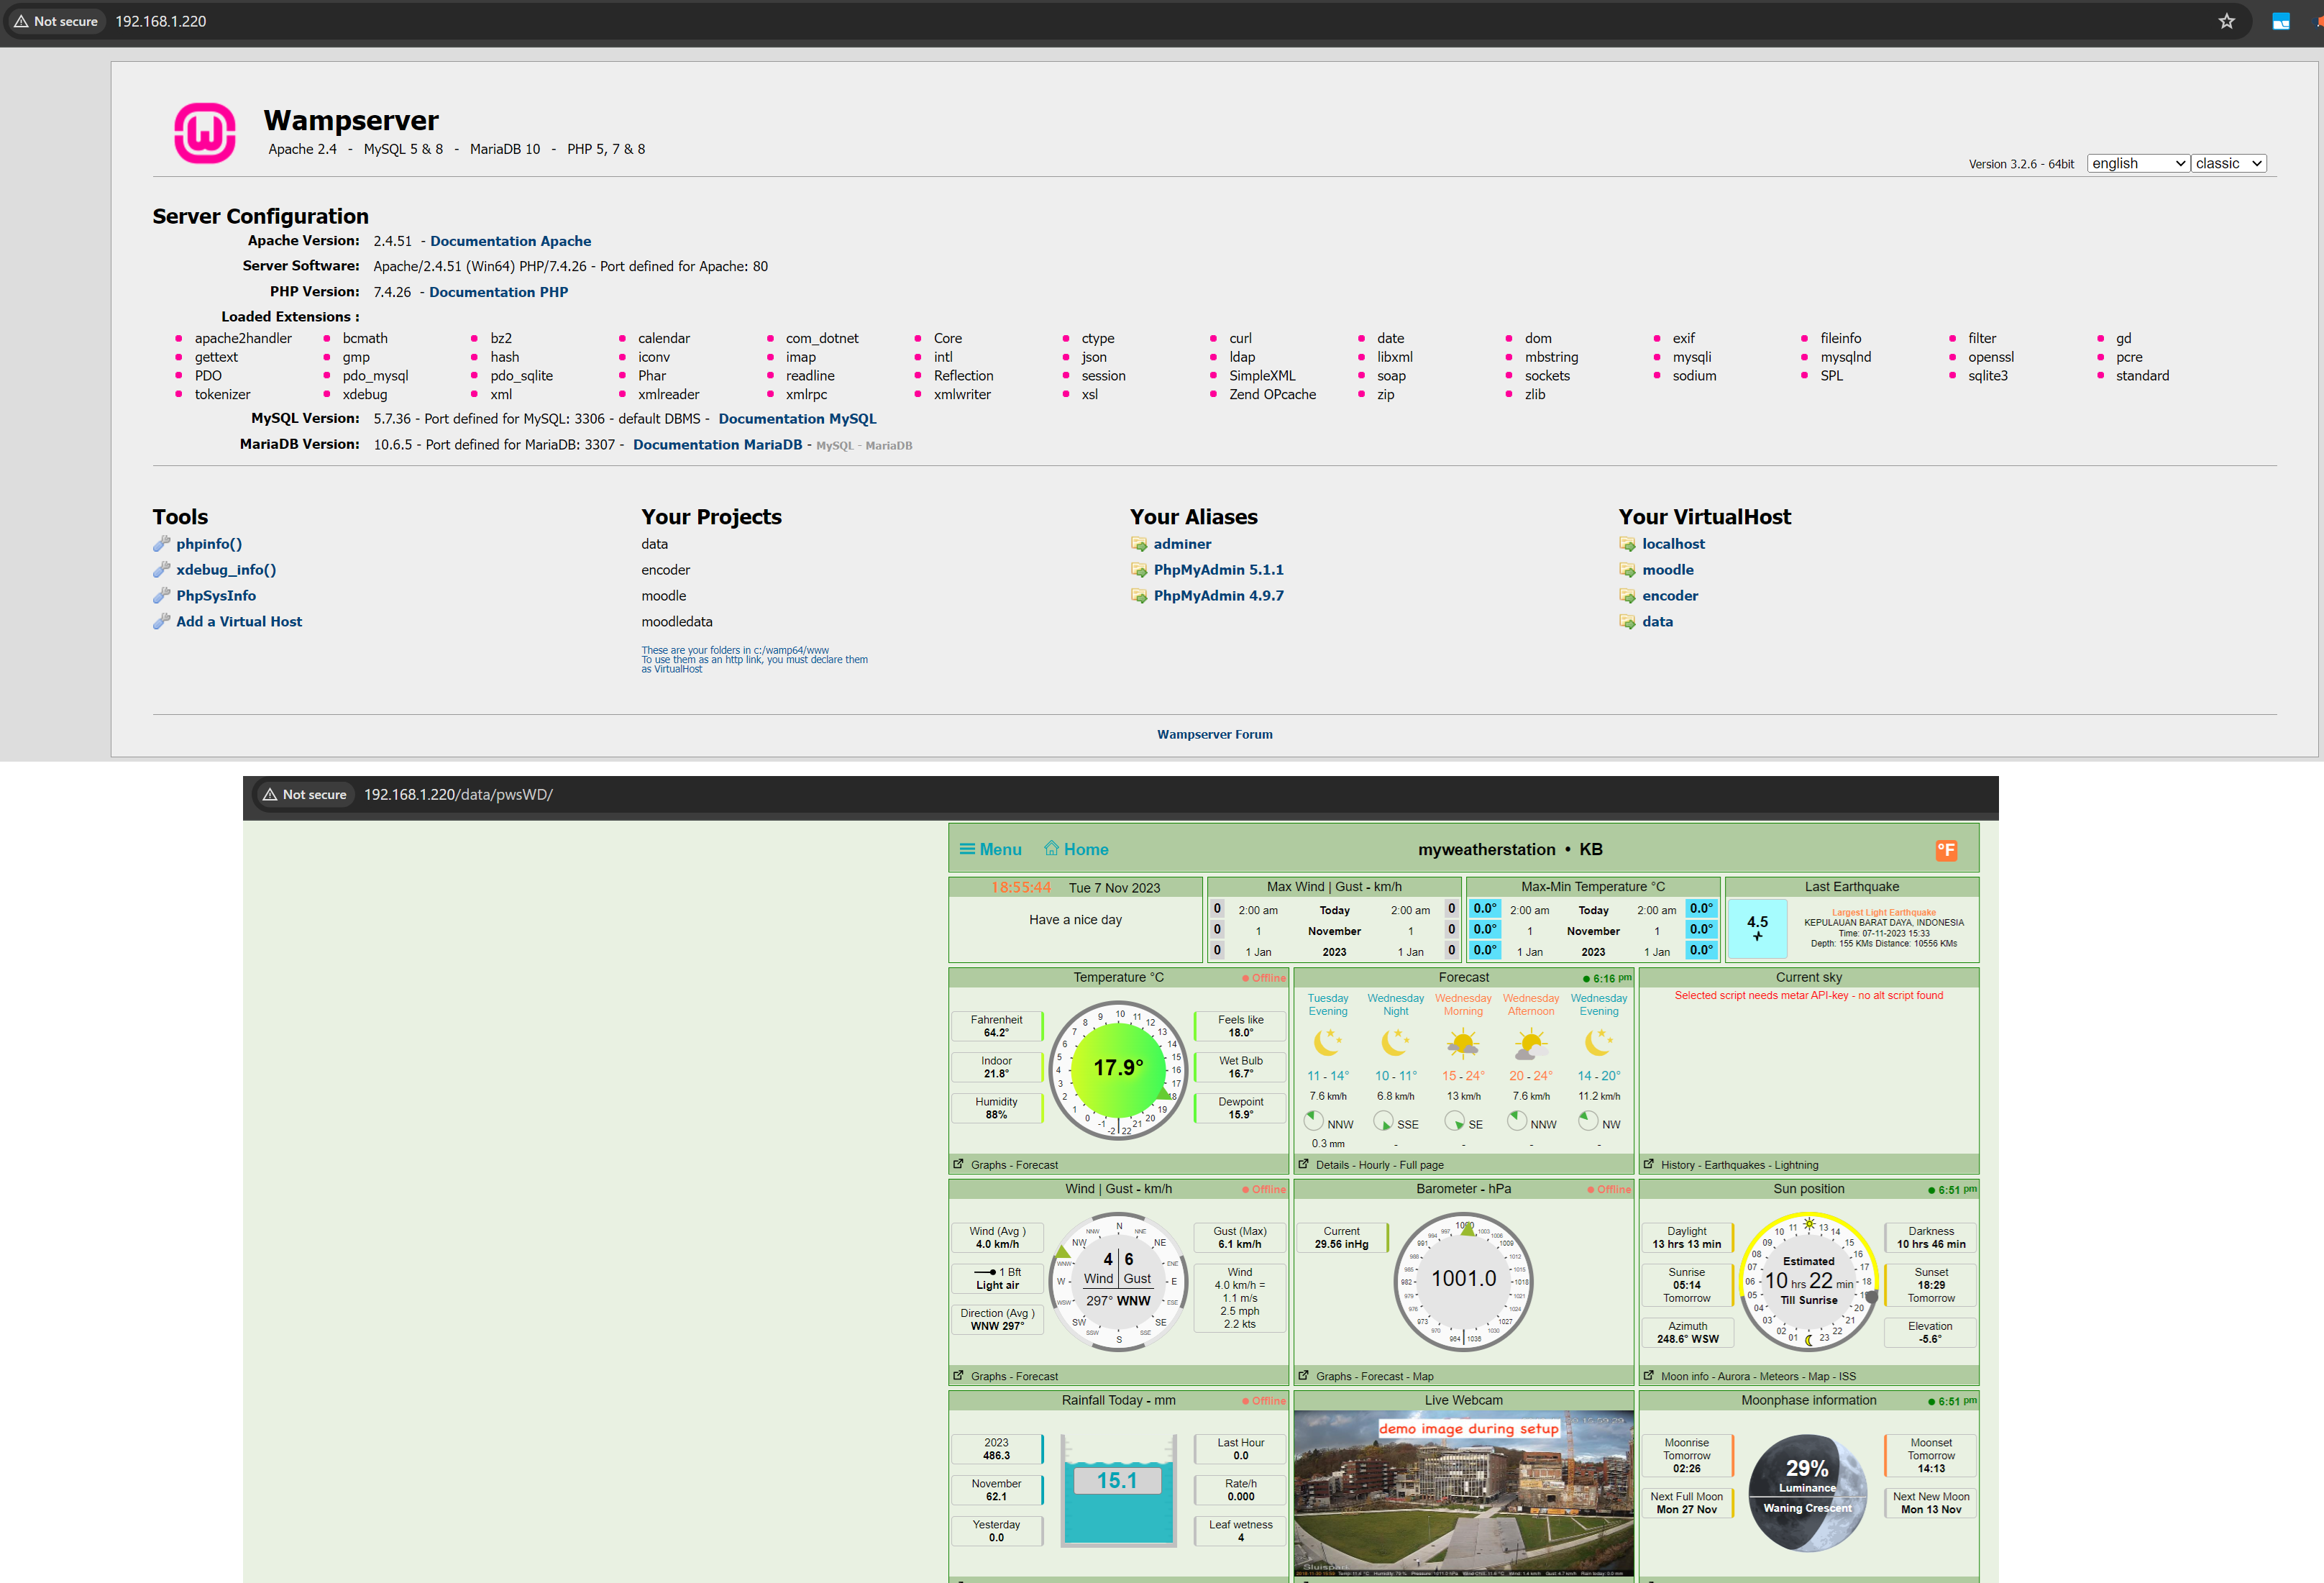Open the moodle virtual host
Viewport: 2324px width, 1583px height.
pyautogui.click(x=1668, y=570)
